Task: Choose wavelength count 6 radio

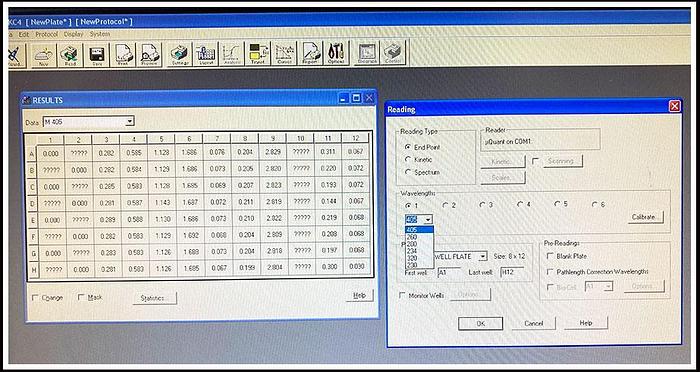Action: point(595,205)
